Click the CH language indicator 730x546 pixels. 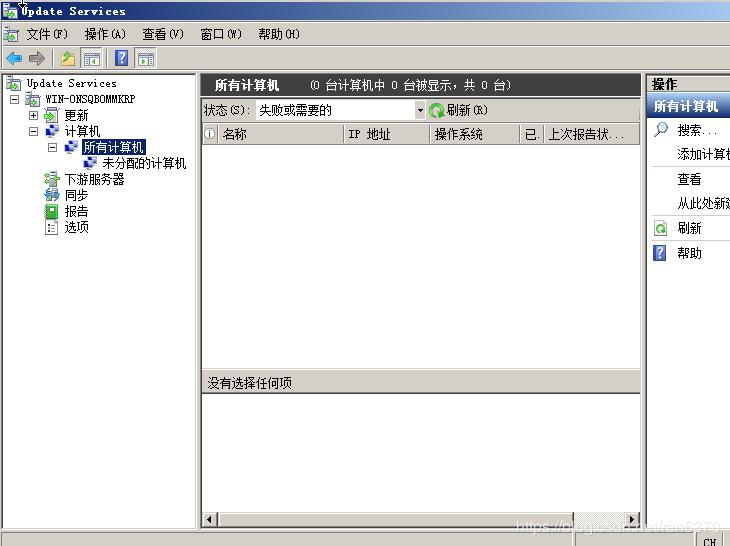(710, 541)
